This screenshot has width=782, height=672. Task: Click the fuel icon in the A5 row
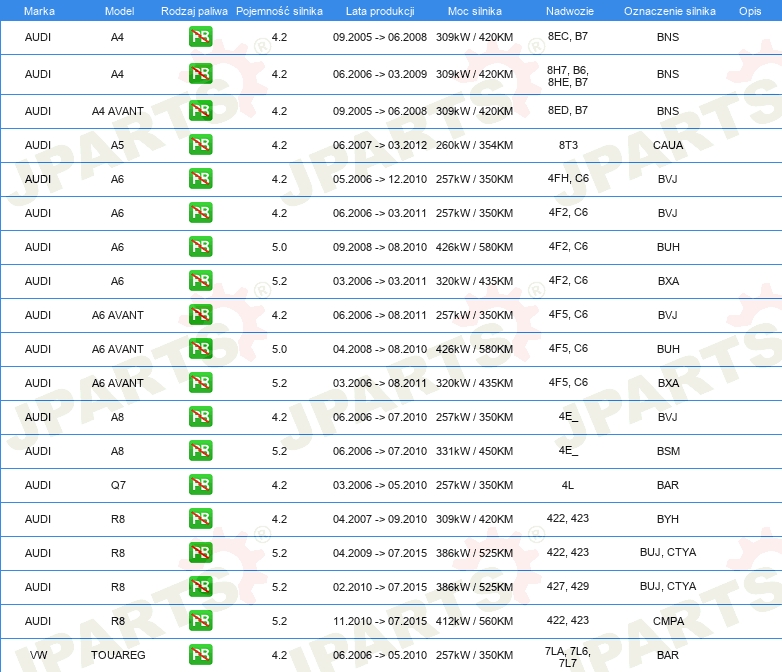click(200, 145)
